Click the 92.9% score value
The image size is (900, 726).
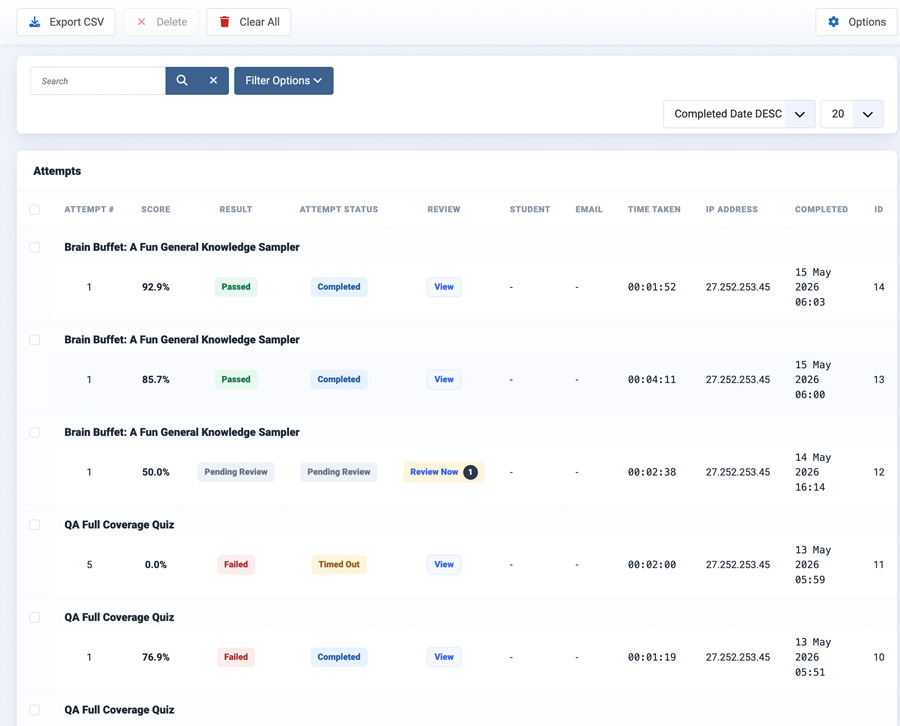coord(156,287)
